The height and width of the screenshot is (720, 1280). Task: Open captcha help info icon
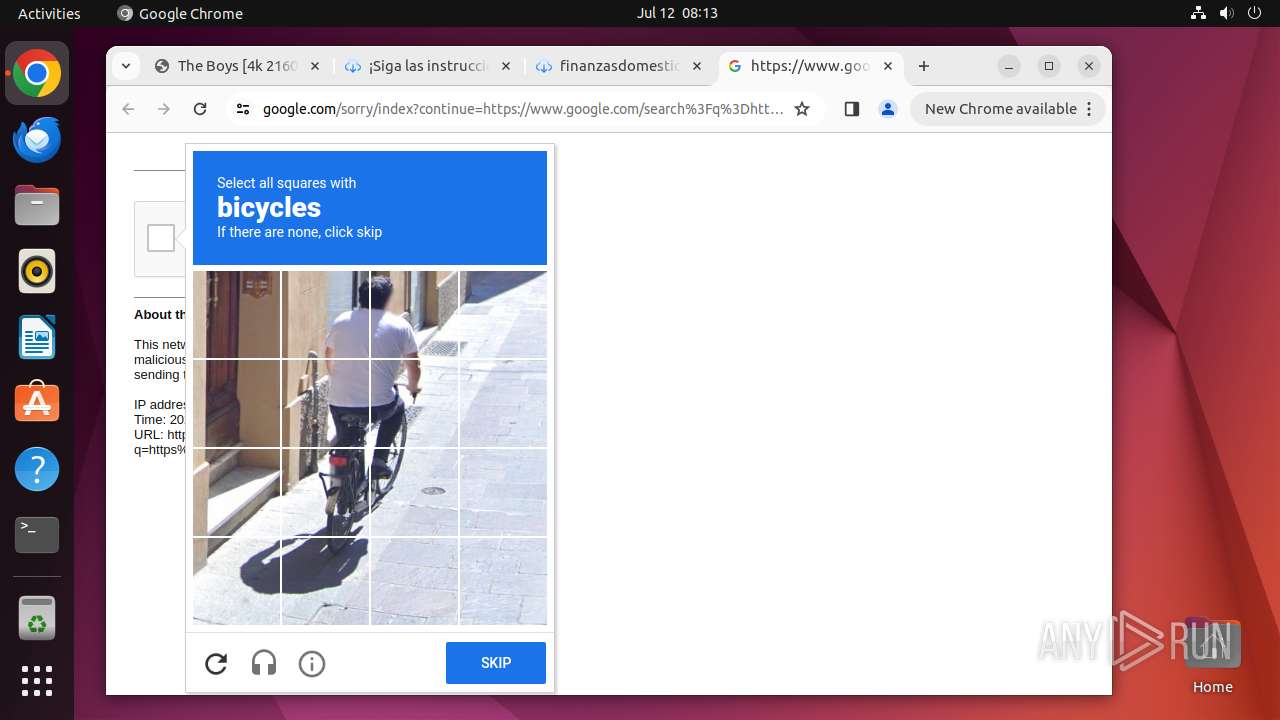pos(312,663)
